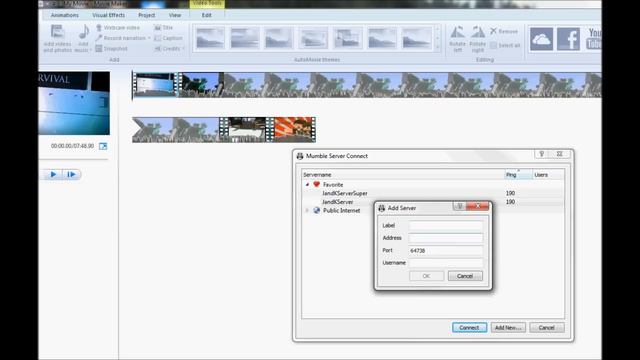Select the sixth AutoMovie theme thumbnail
Viewport: 640px width, 360px height.
click(x=381, y=38)
